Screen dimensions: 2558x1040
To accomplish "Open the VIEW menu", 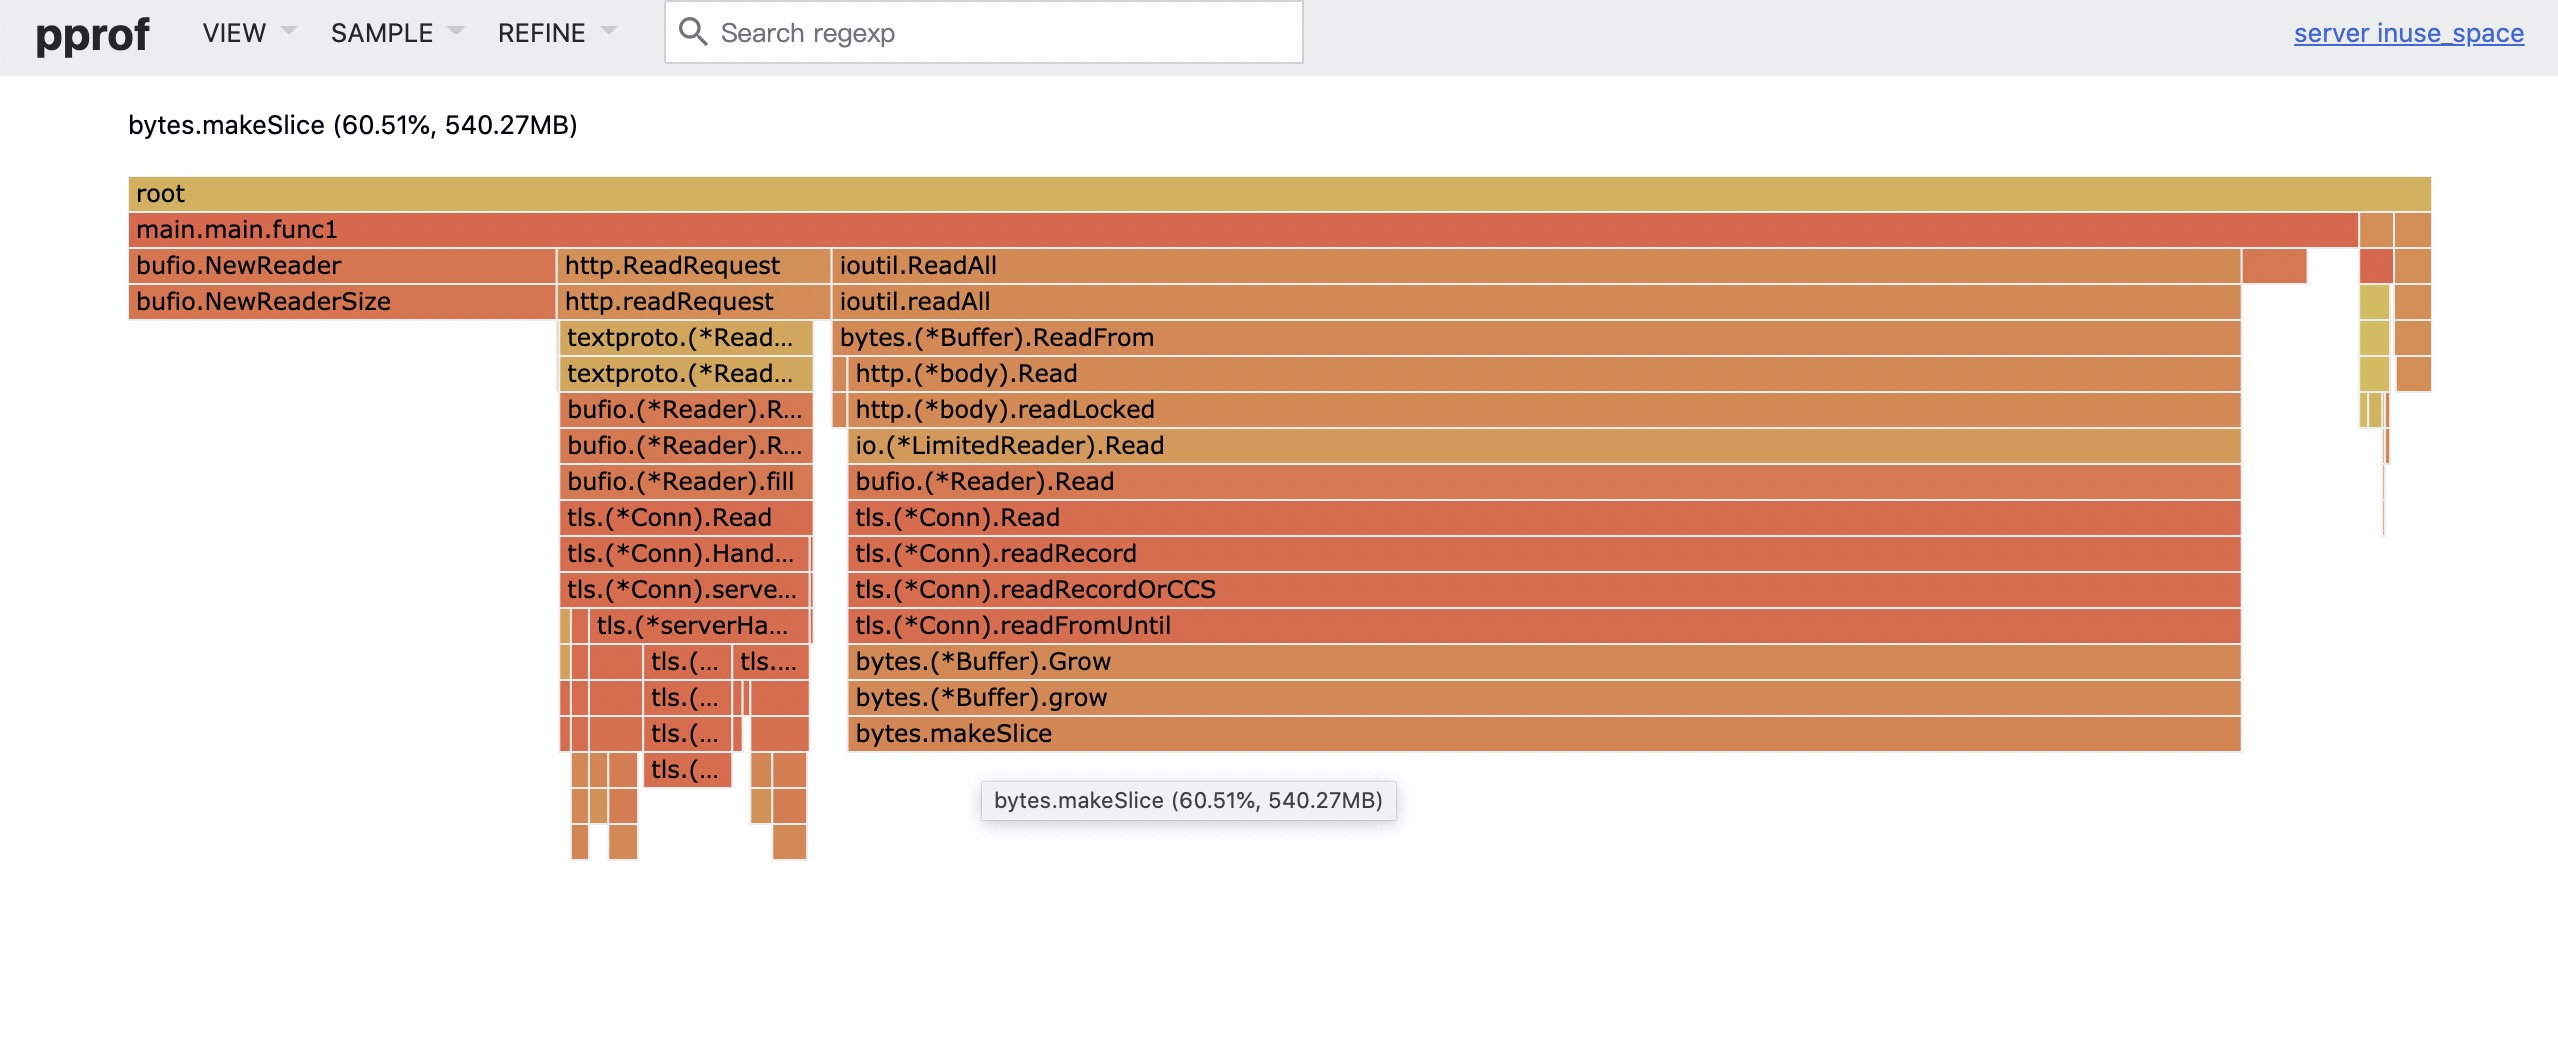I will [233, 33].
